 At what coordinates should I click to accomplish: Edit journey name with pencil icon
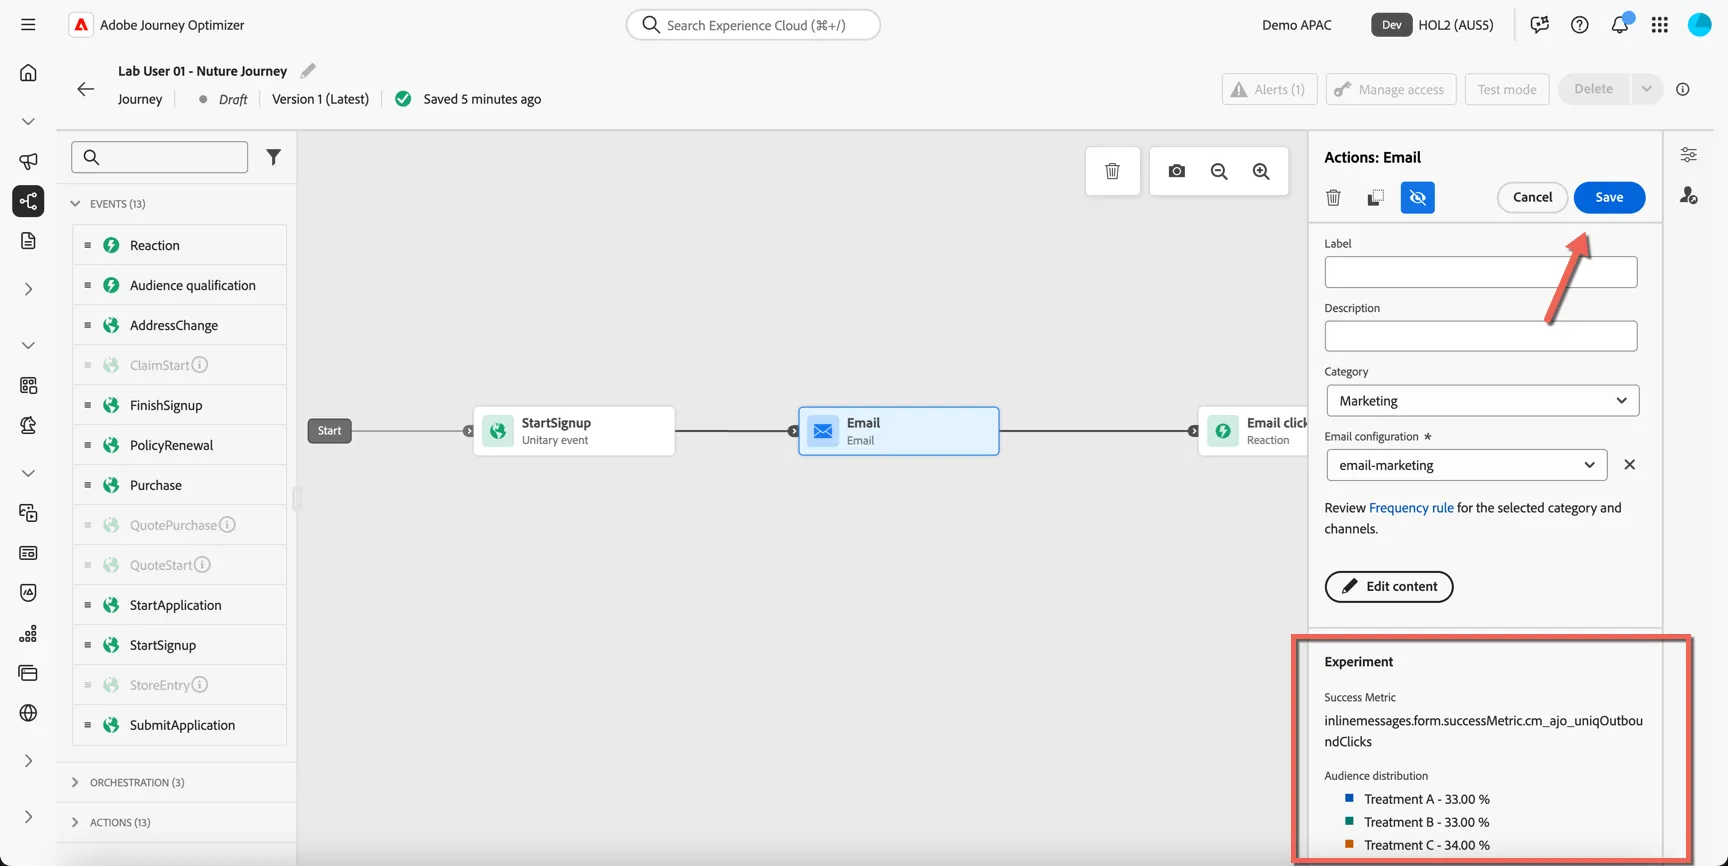[308, 71]
